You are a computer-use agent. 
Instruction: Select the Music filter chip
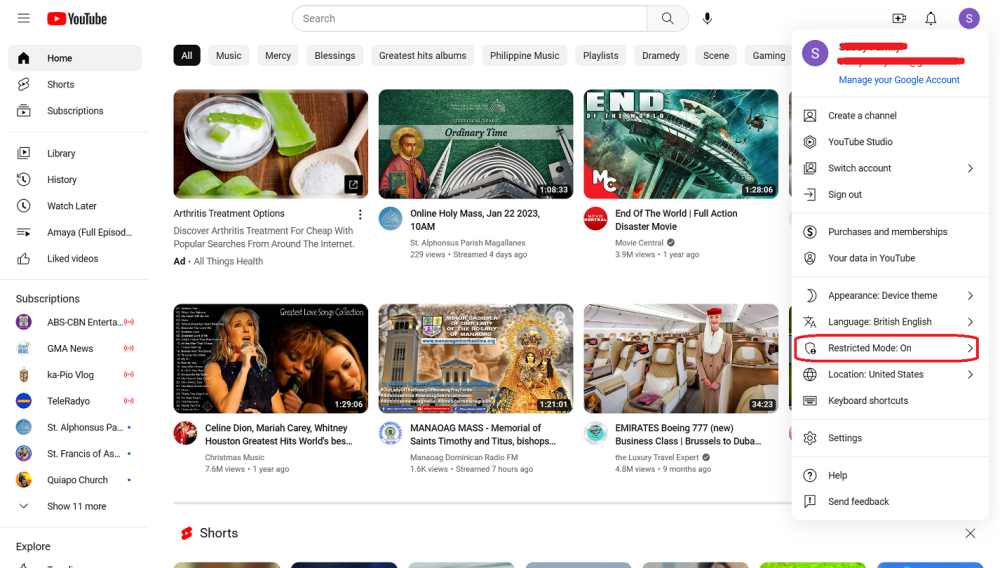(x=228, y=55)
